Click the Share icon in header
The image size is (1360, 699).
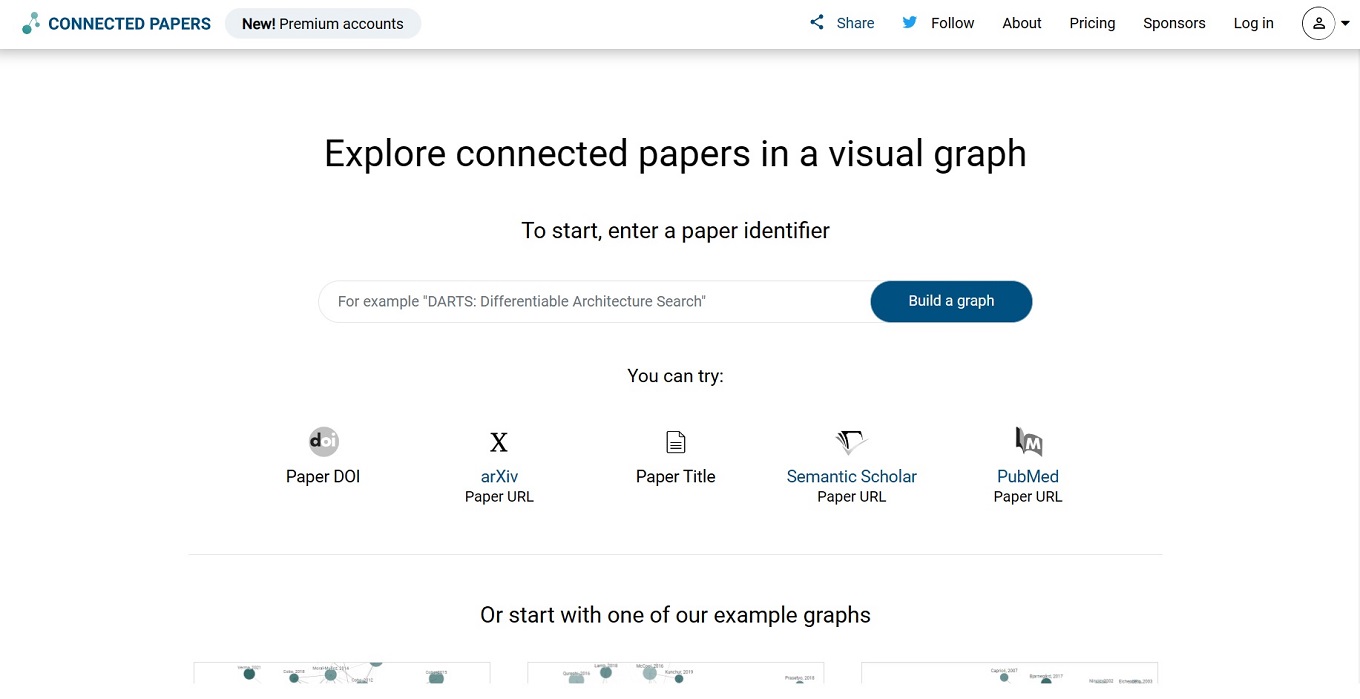click(817, 23)
